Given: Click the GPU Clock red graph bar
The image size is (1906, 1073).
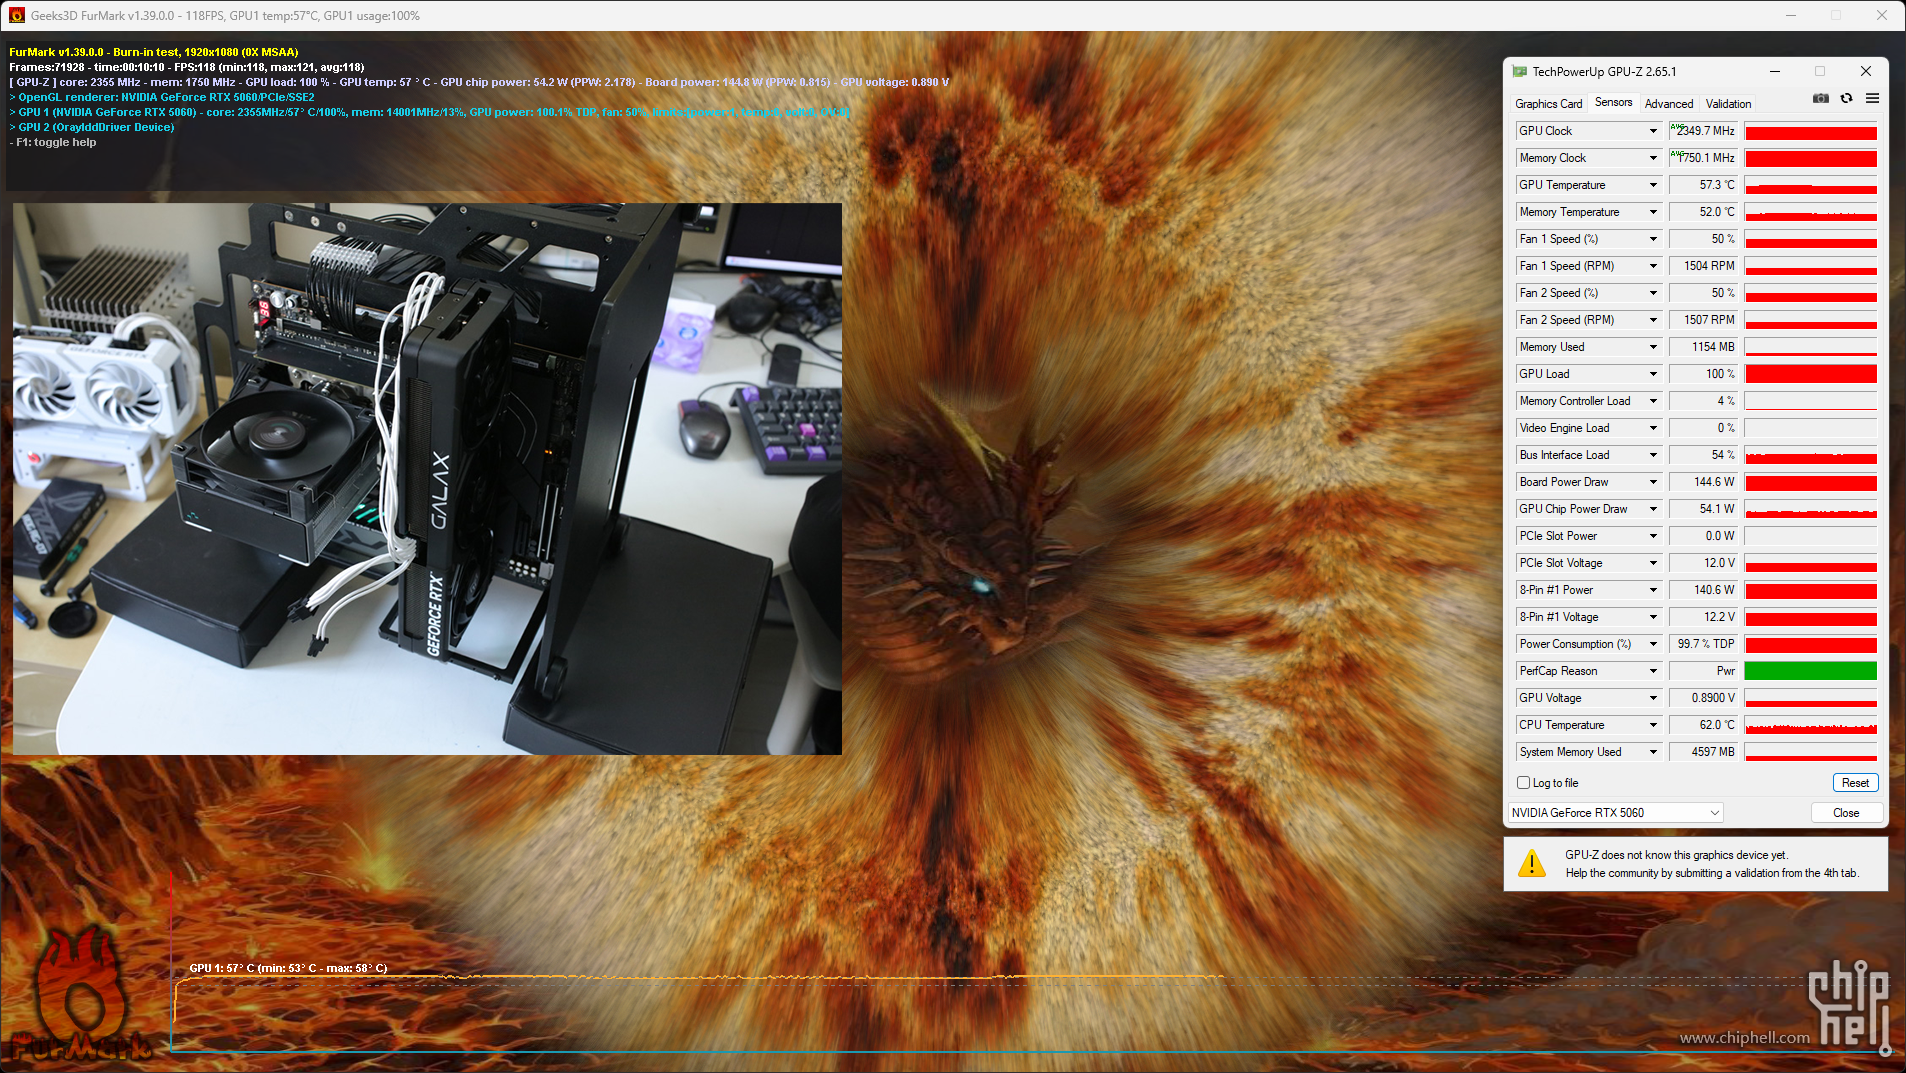Looking at the screenshot, I should (x=1810, y=131).
